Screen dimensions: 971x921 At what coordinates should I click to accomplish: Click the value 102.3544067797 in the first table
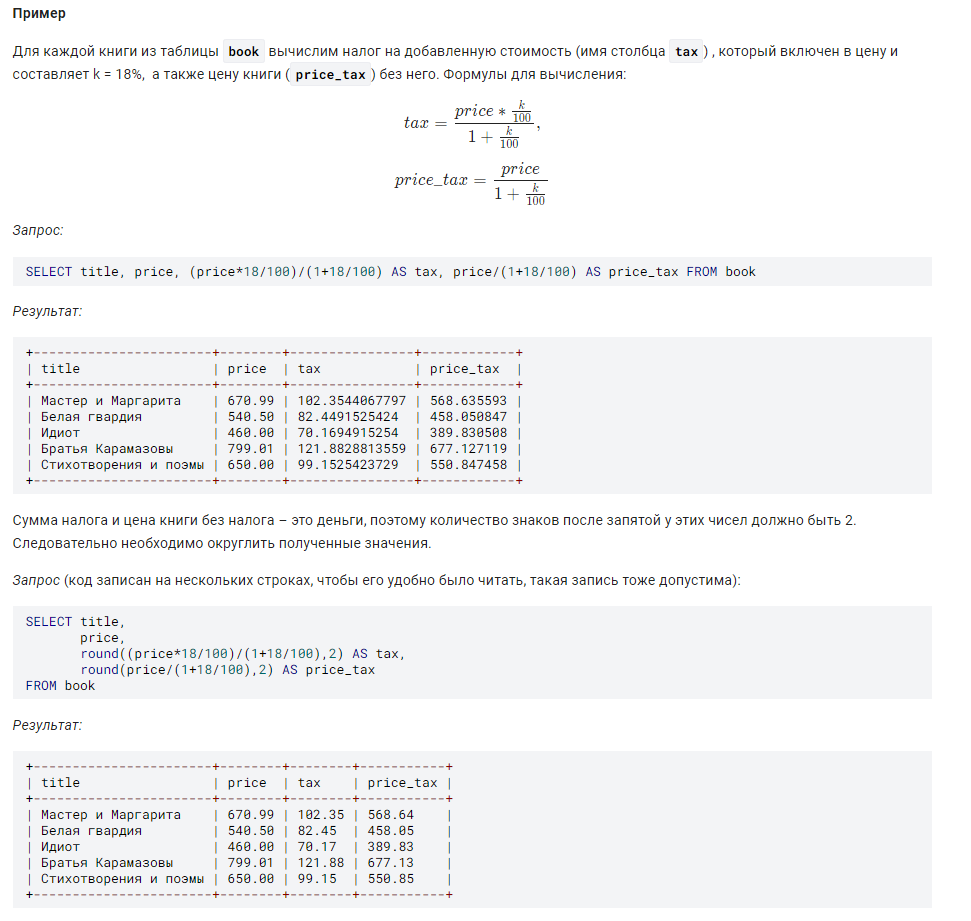pos(352,401)
